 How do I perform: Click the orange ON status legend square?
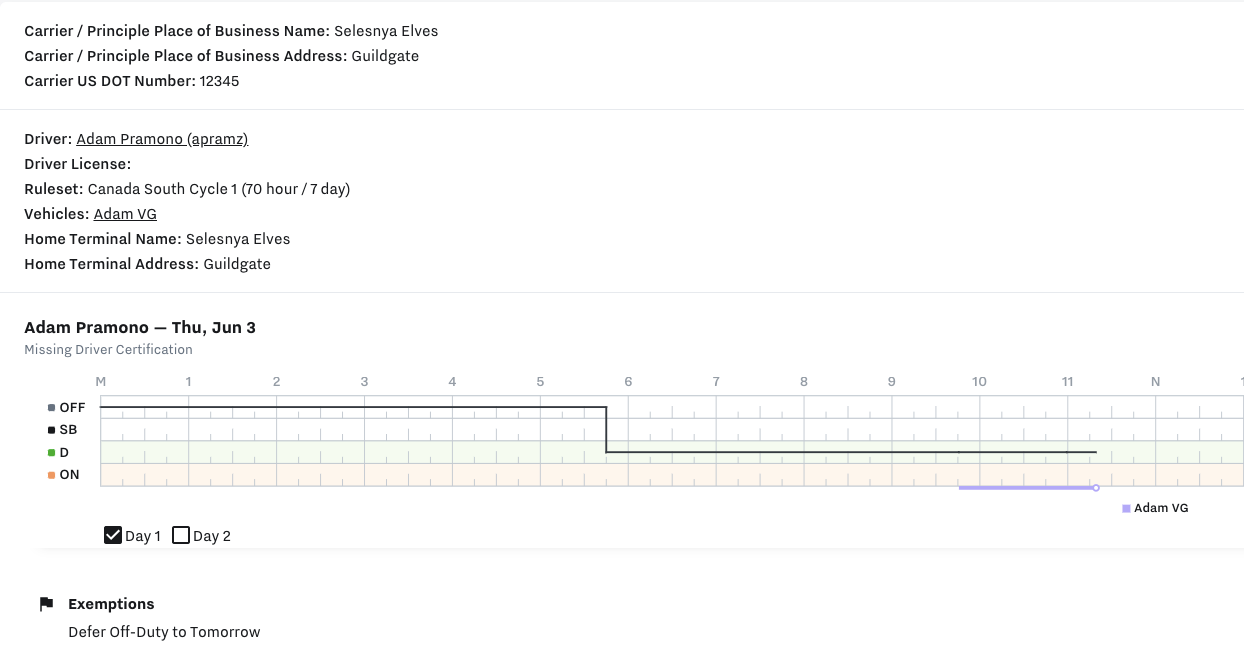pos(52,475)
